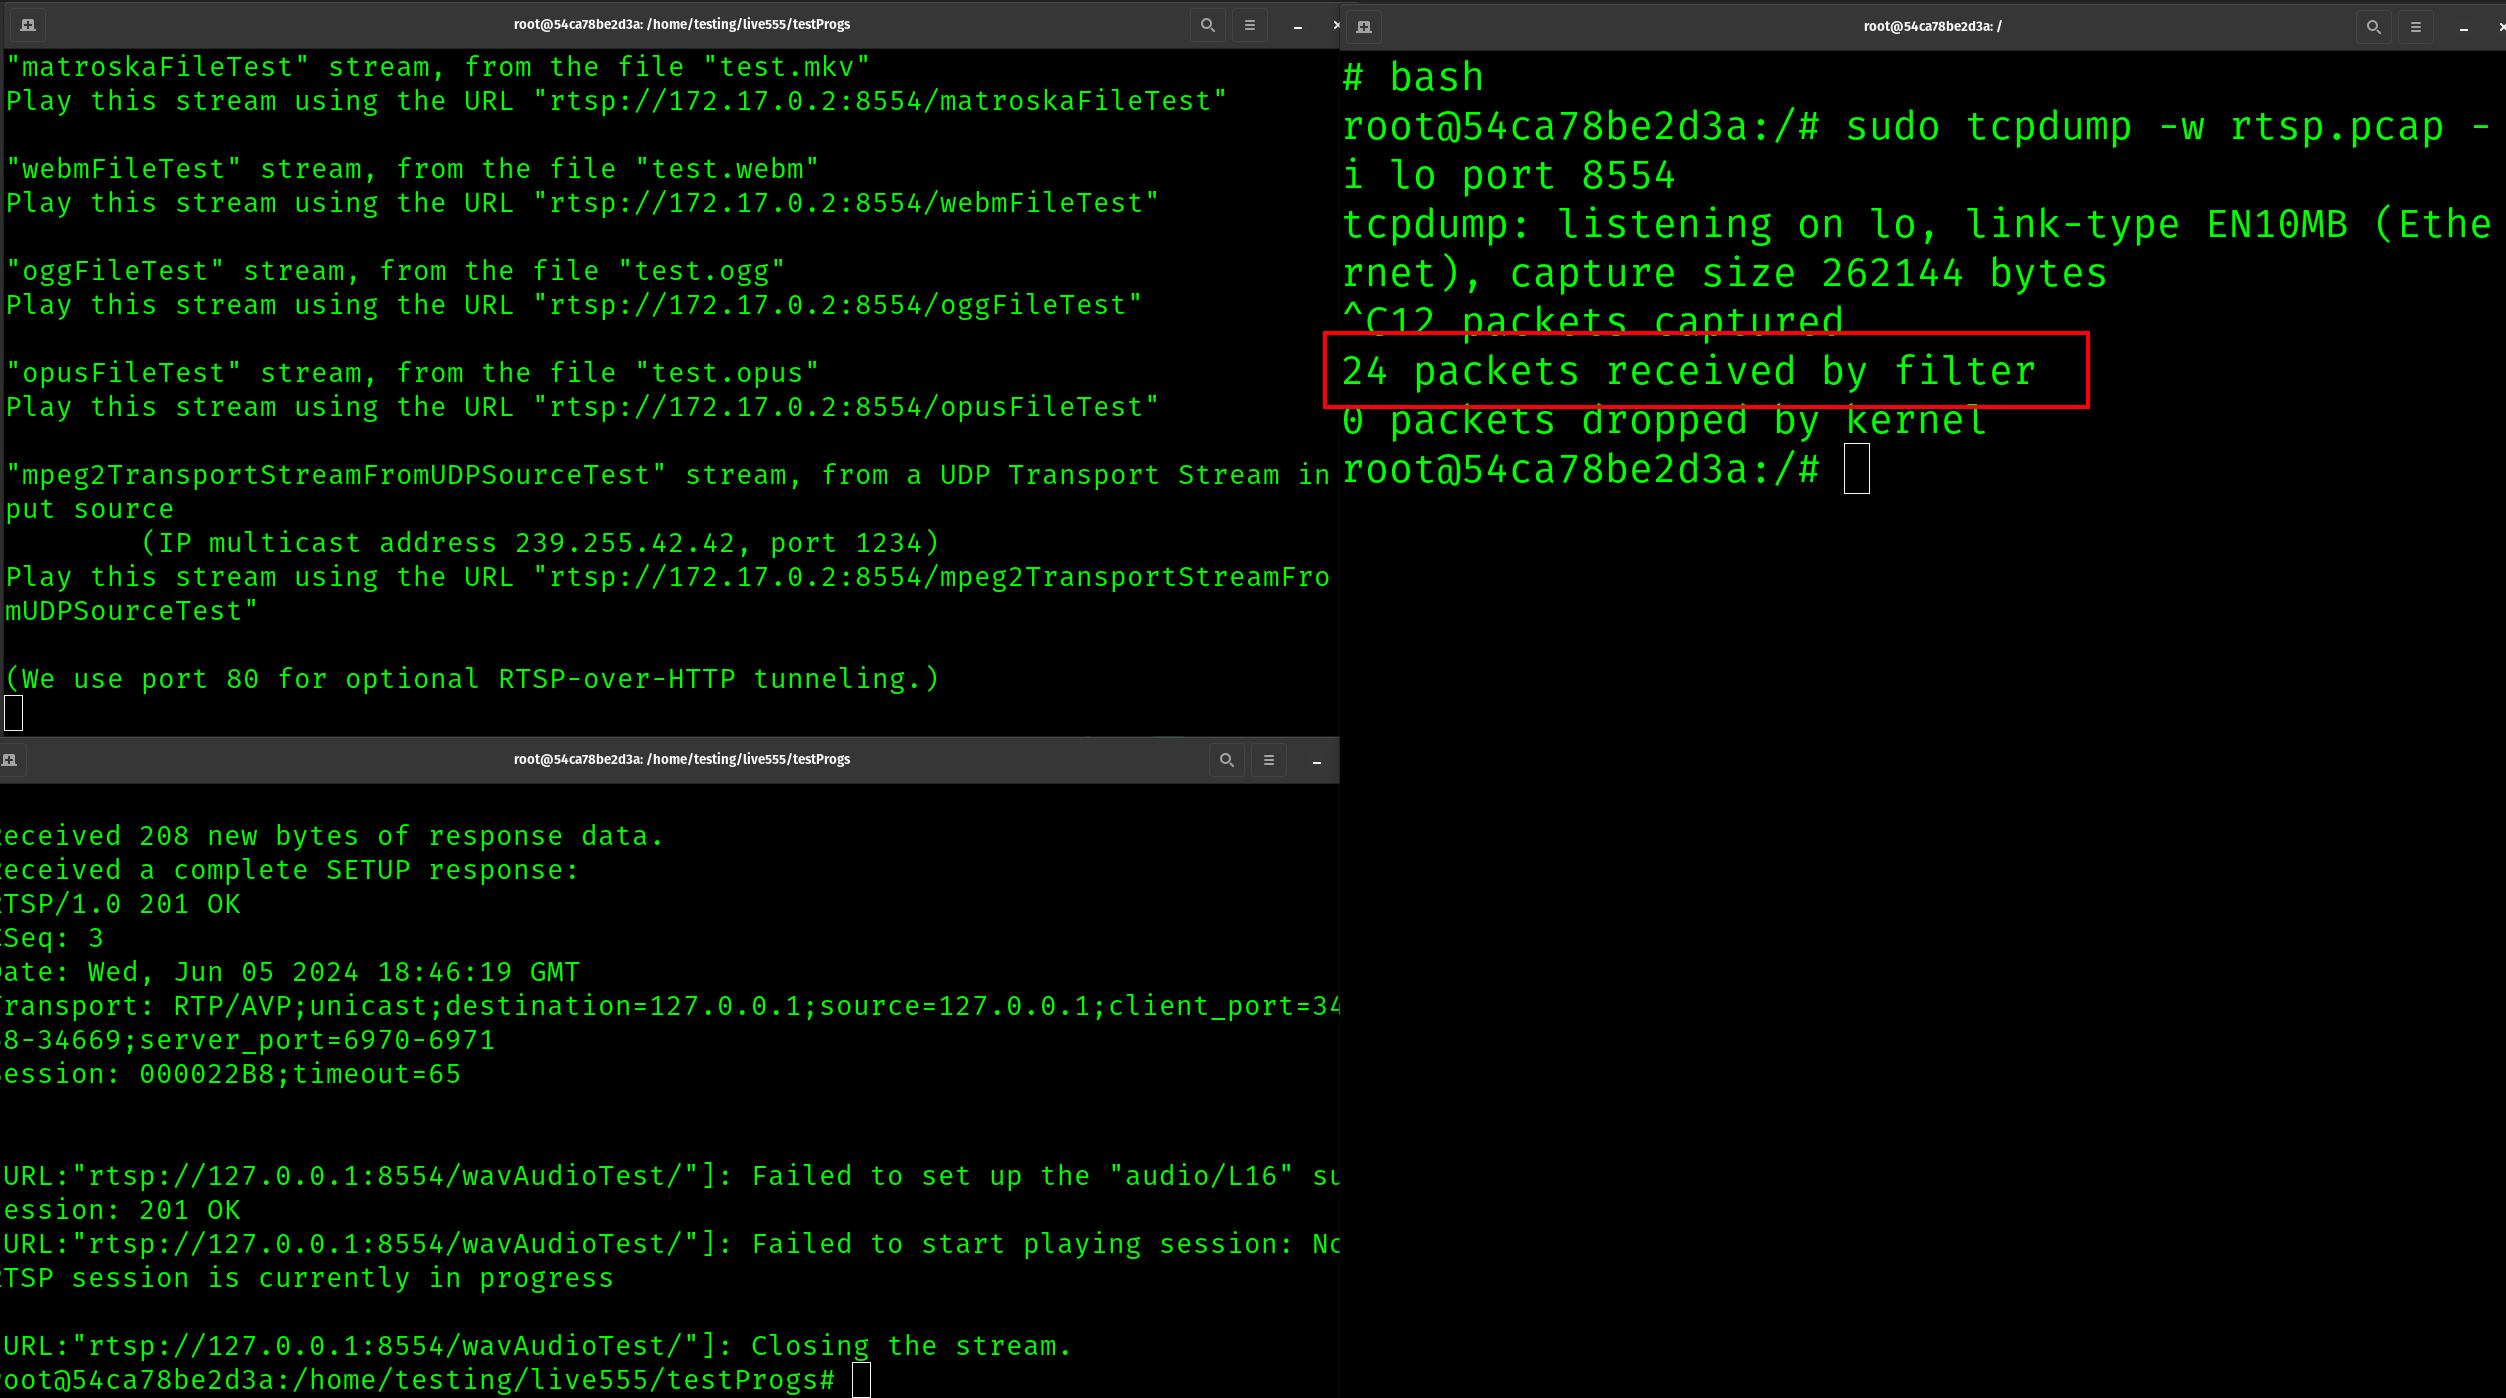Click the highlighted '24 packets received by filter' line
The image size is (2506, 1398).
(1689, 372)
